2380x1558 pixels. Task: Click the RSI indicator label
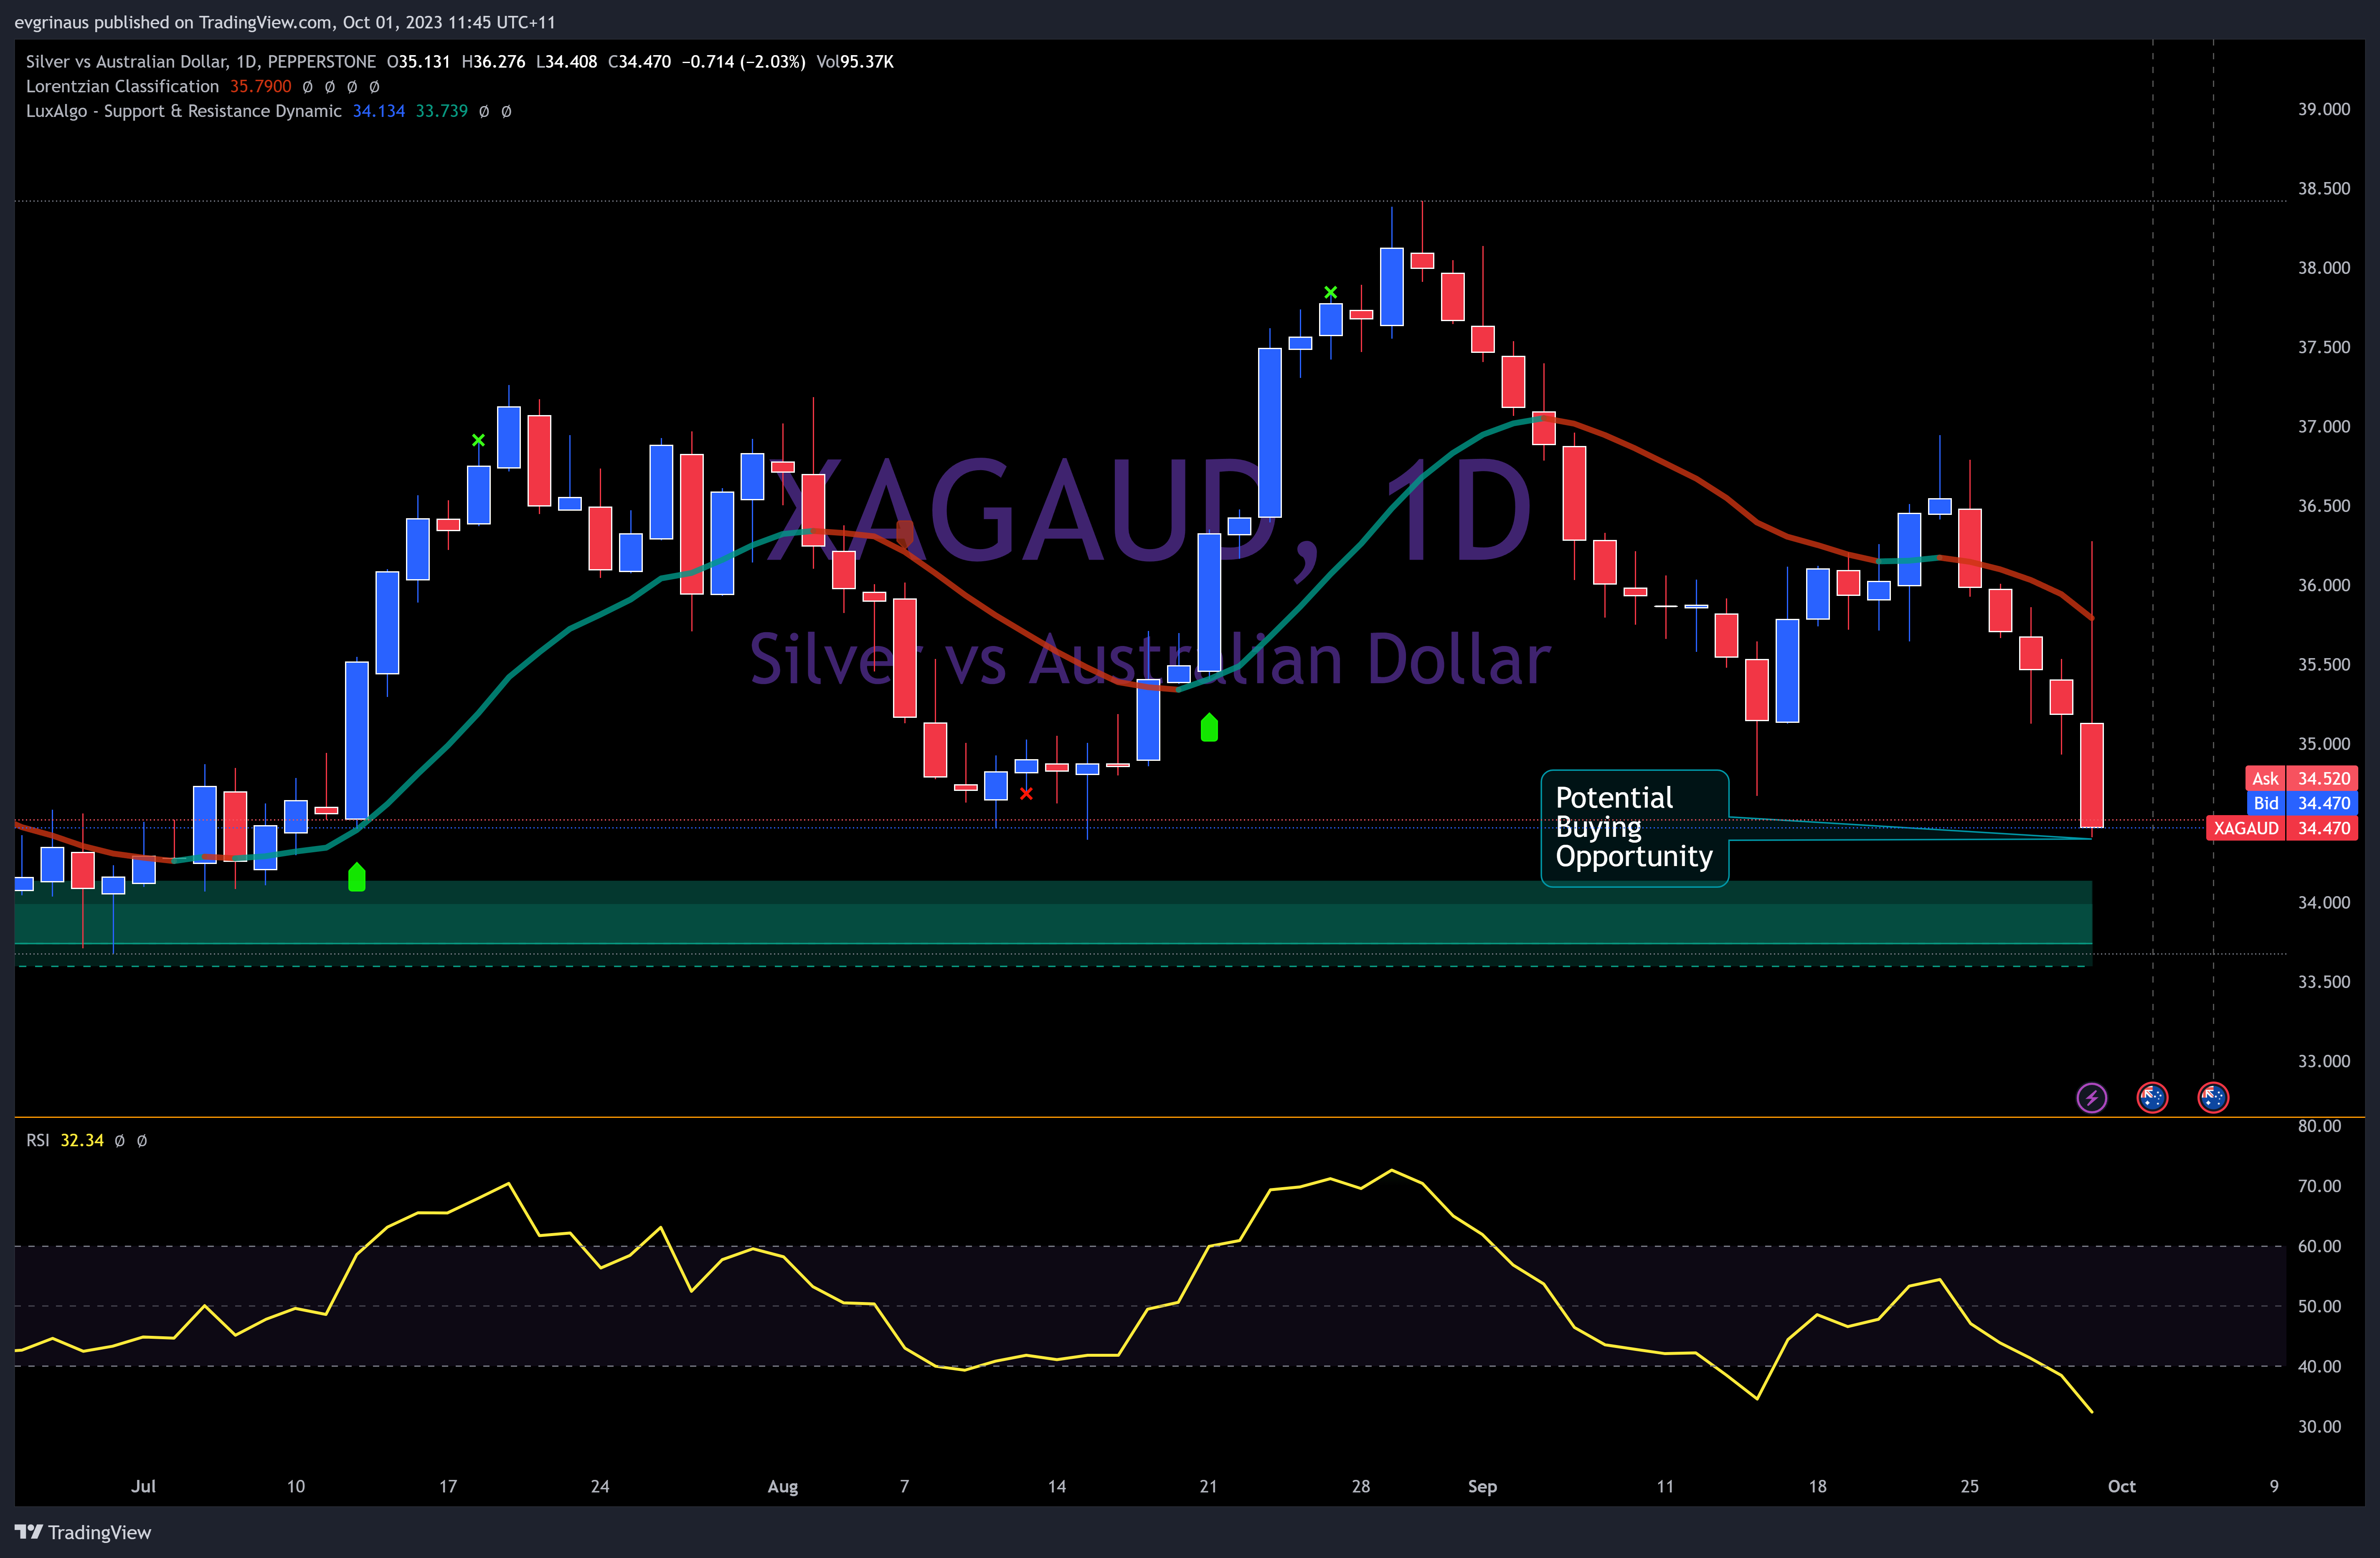tap(37, 1140)
